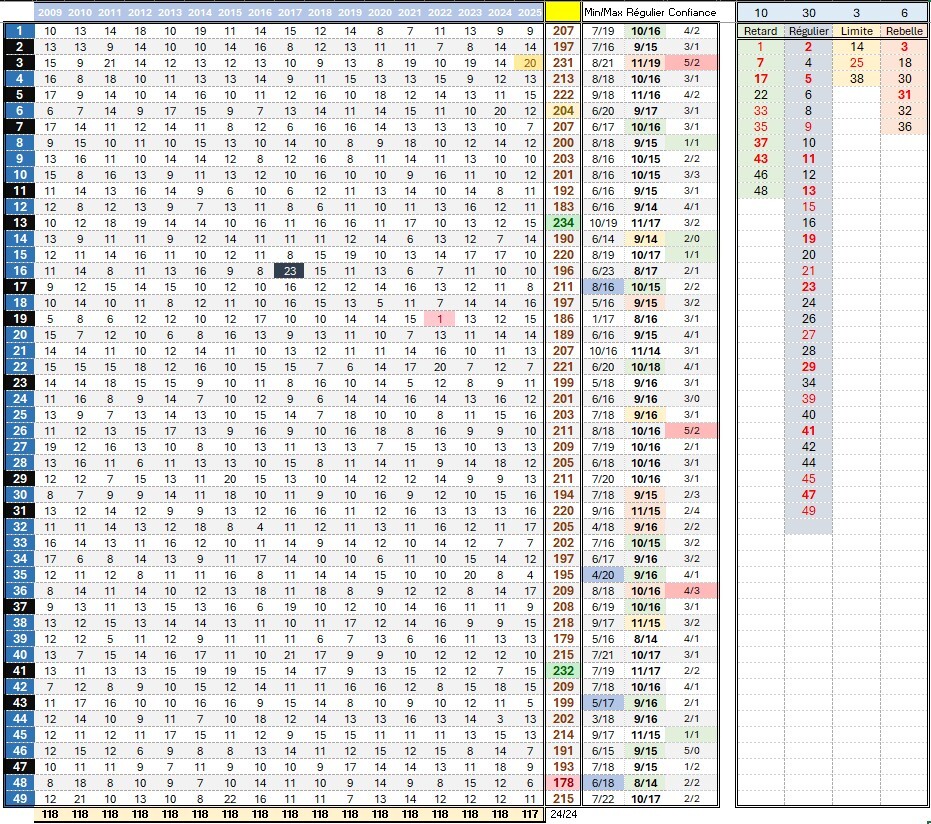
Task: Click the 2025 year column header
Action: click(529, 12)
